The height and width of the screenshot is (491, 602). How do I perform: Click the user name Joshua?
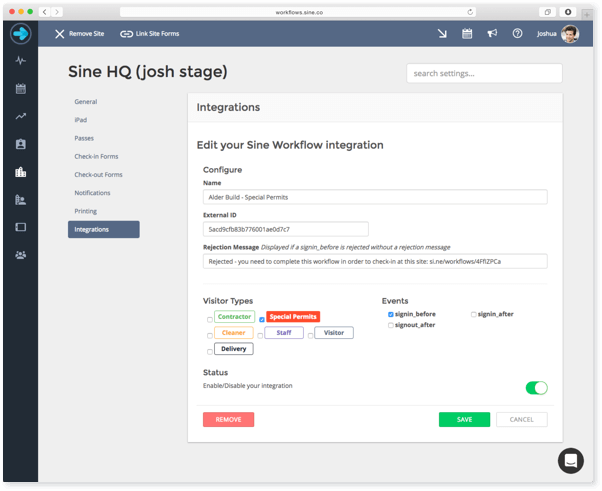tap(546, 34)
